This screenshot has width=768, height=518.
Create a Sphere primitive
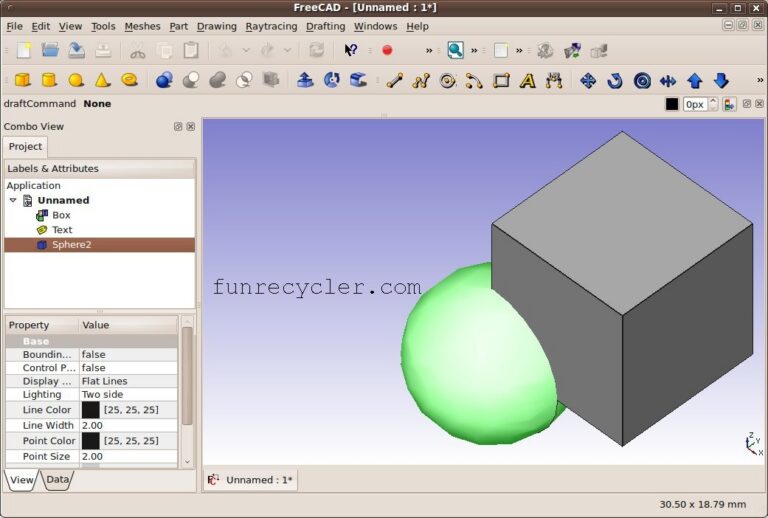[x=76, y=80]
